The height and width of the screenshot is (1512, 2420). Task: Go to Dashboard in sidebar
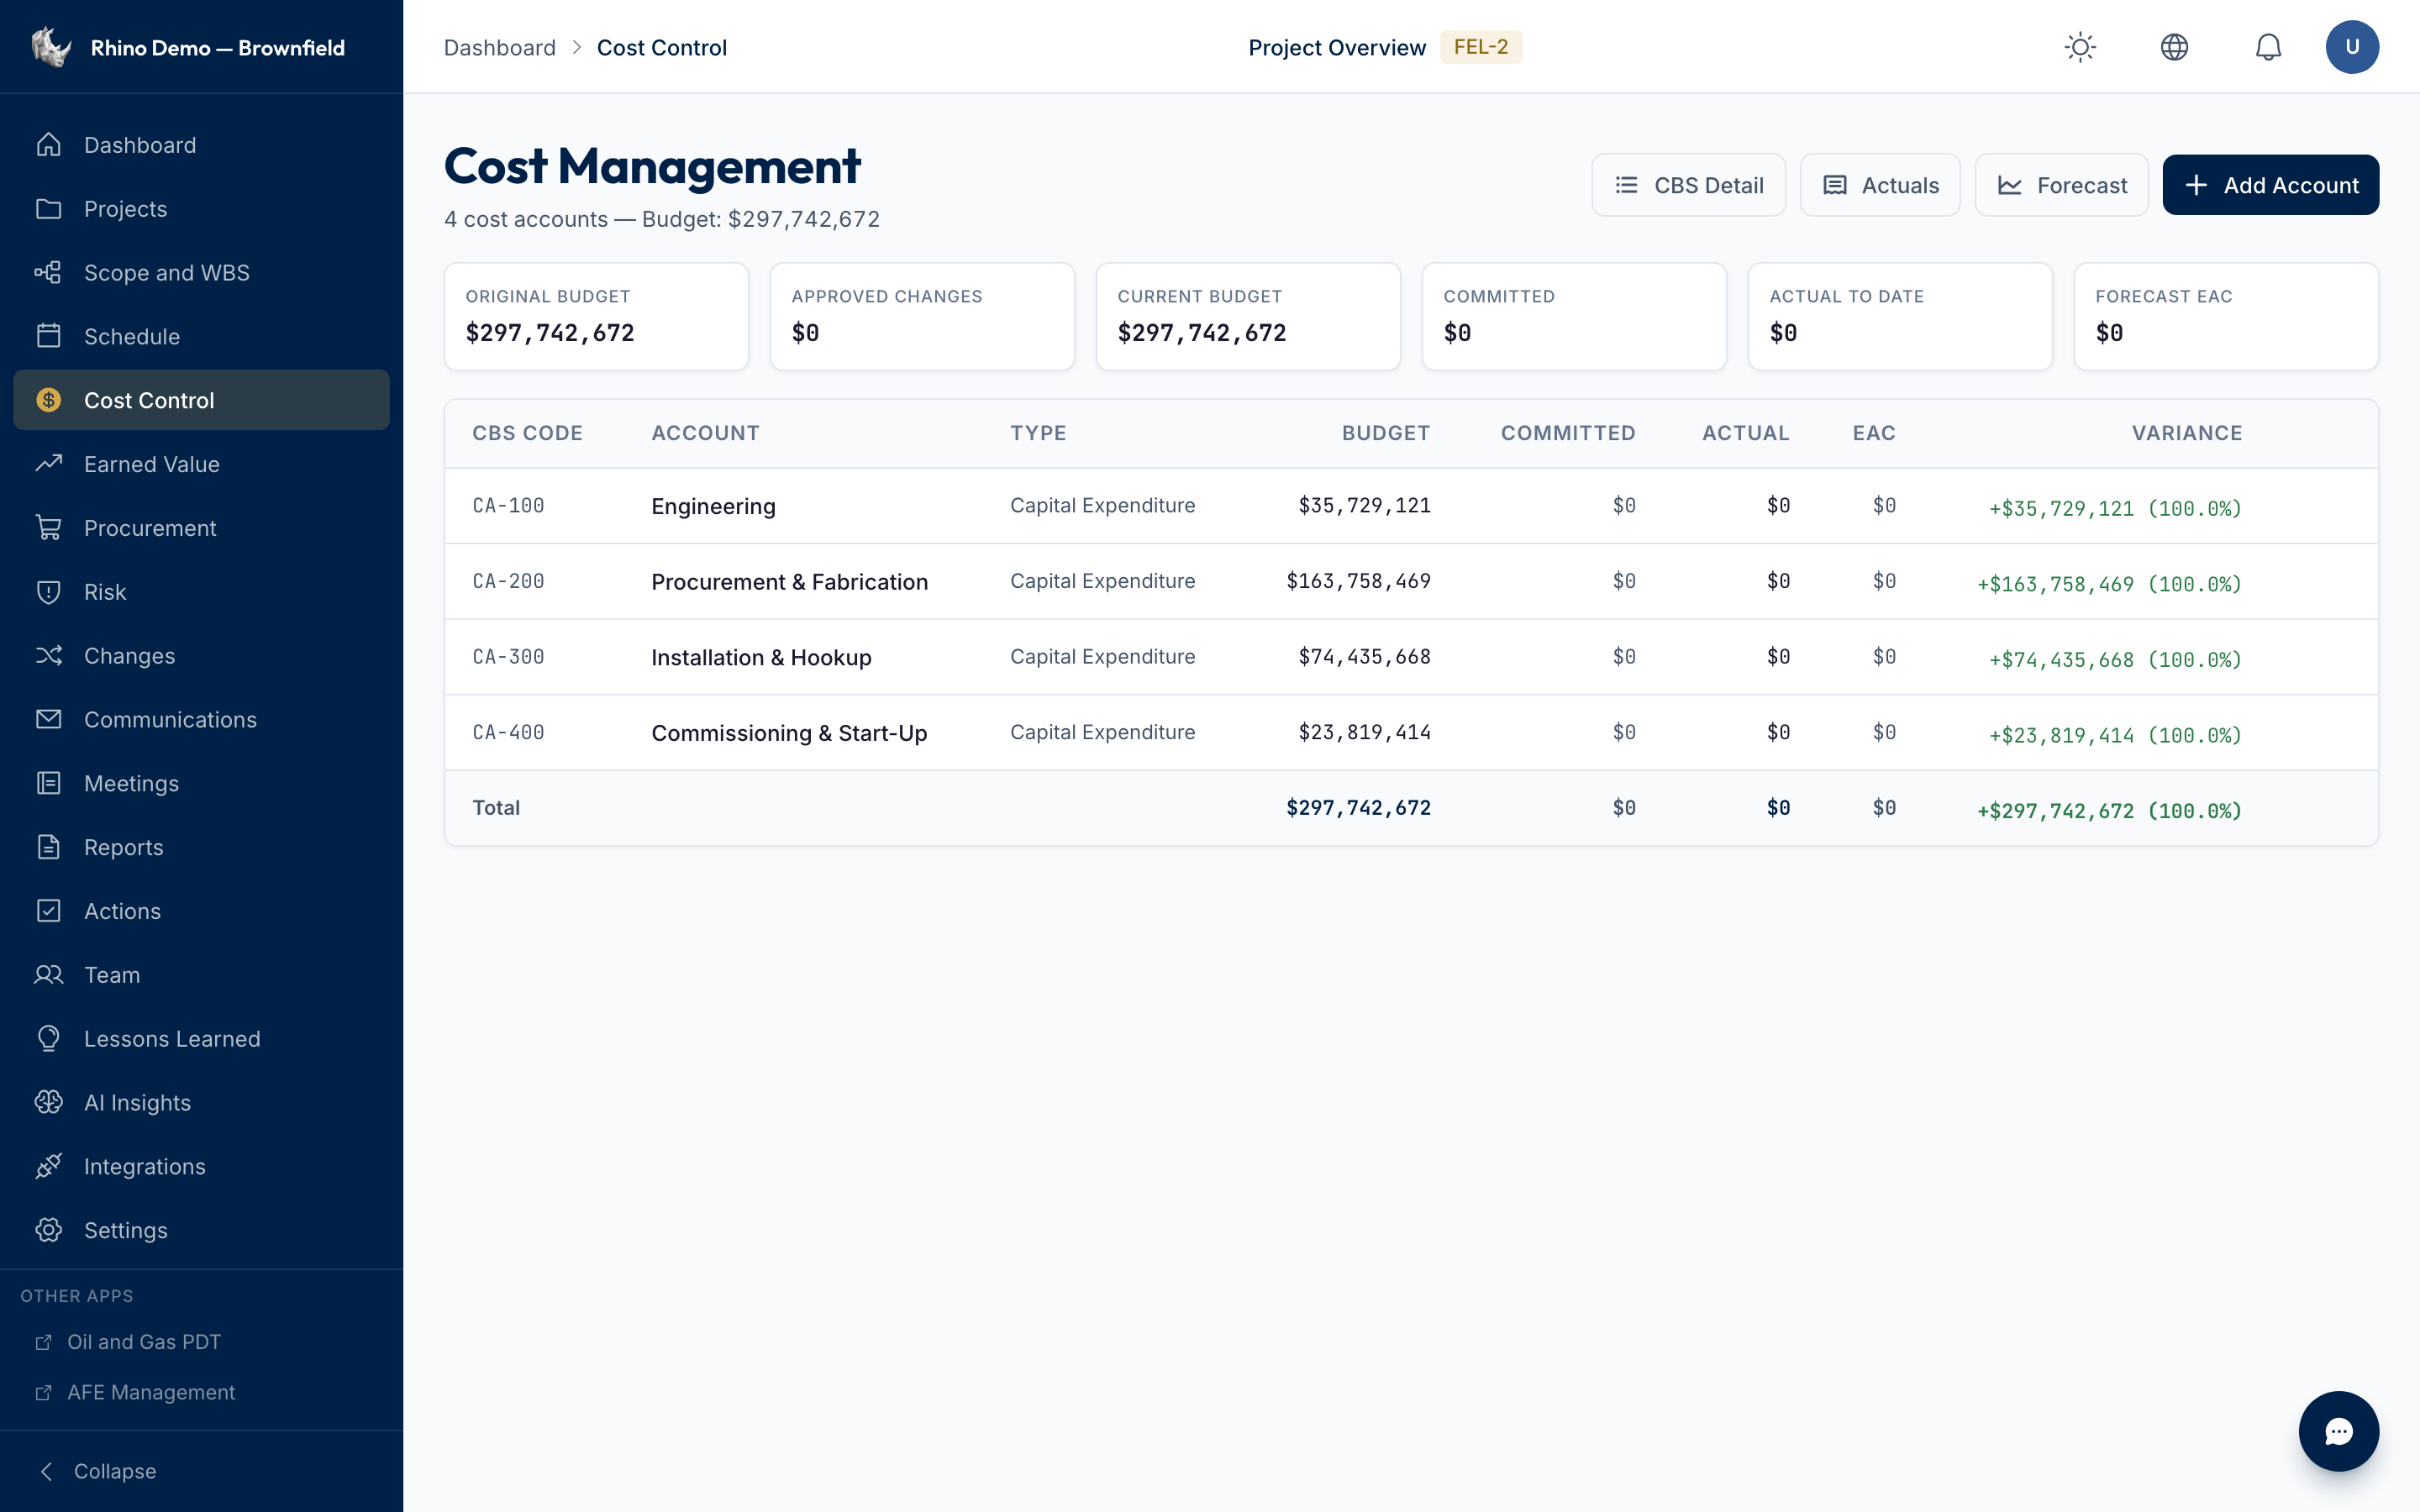click(201, 145)
